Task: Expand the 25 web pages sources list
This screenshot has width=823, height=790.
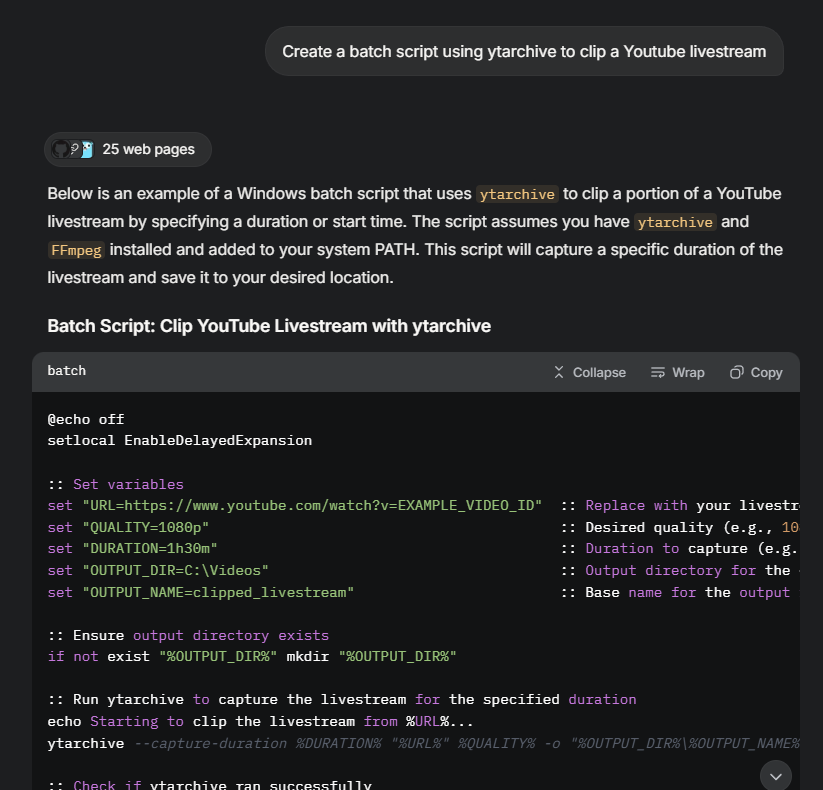Action: click(148, 149)
